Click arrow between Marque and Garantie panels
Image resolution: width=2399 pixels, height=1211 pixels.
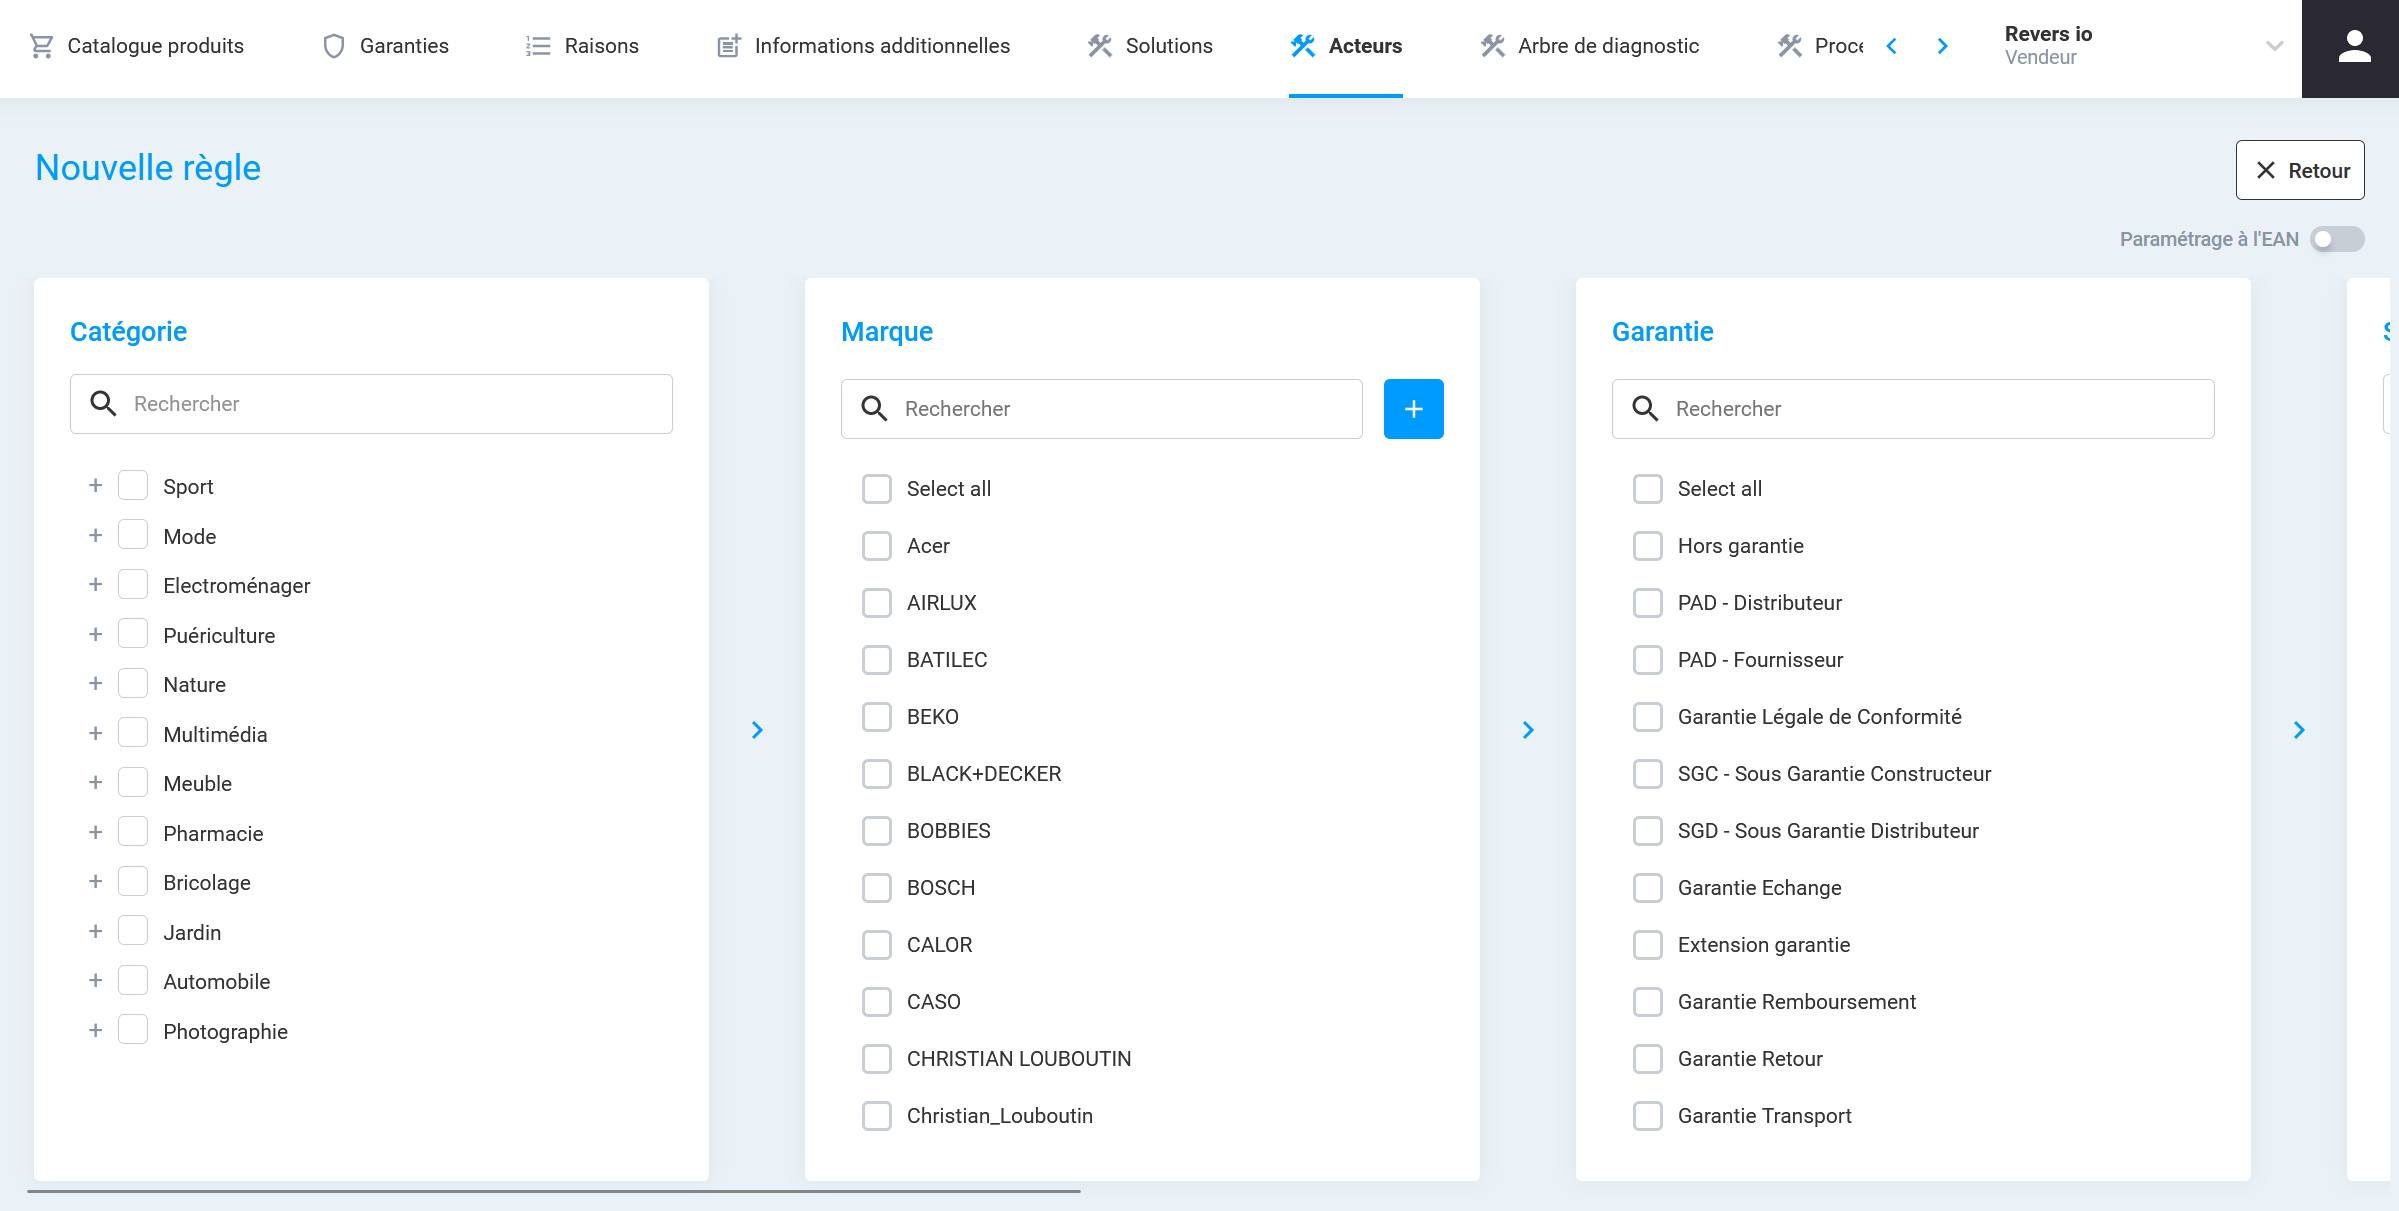tap(1528, 730)
